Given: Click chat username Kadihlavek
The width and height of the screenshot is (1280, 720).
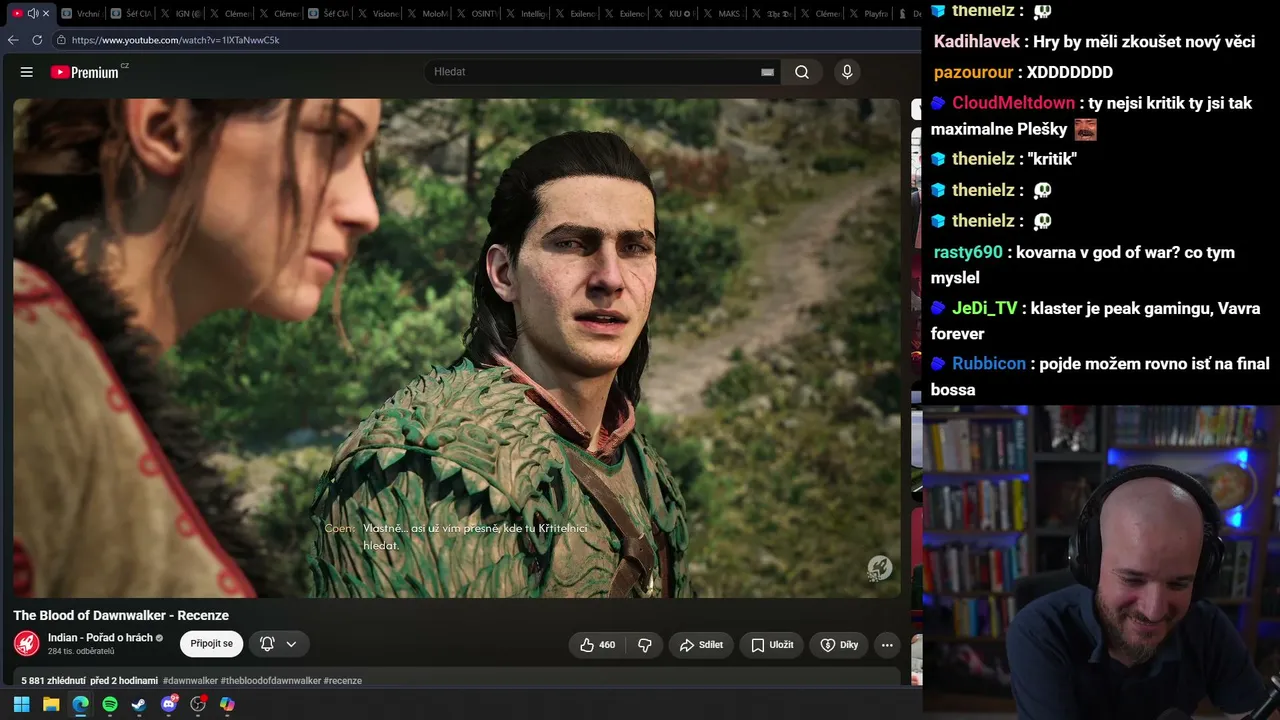Looking at the screenshot, I should (976, 42).
